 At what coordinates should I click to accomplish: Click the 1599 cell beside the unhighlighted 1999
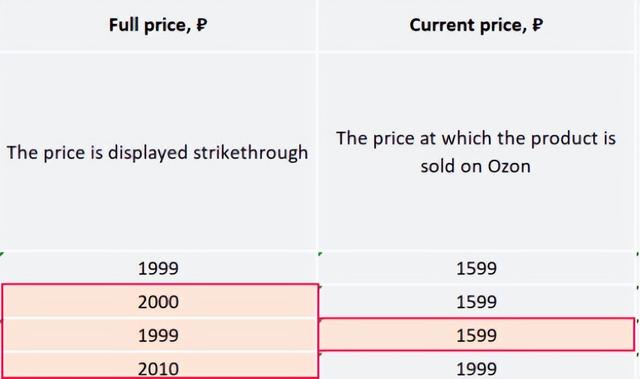[x=476, y=268]
